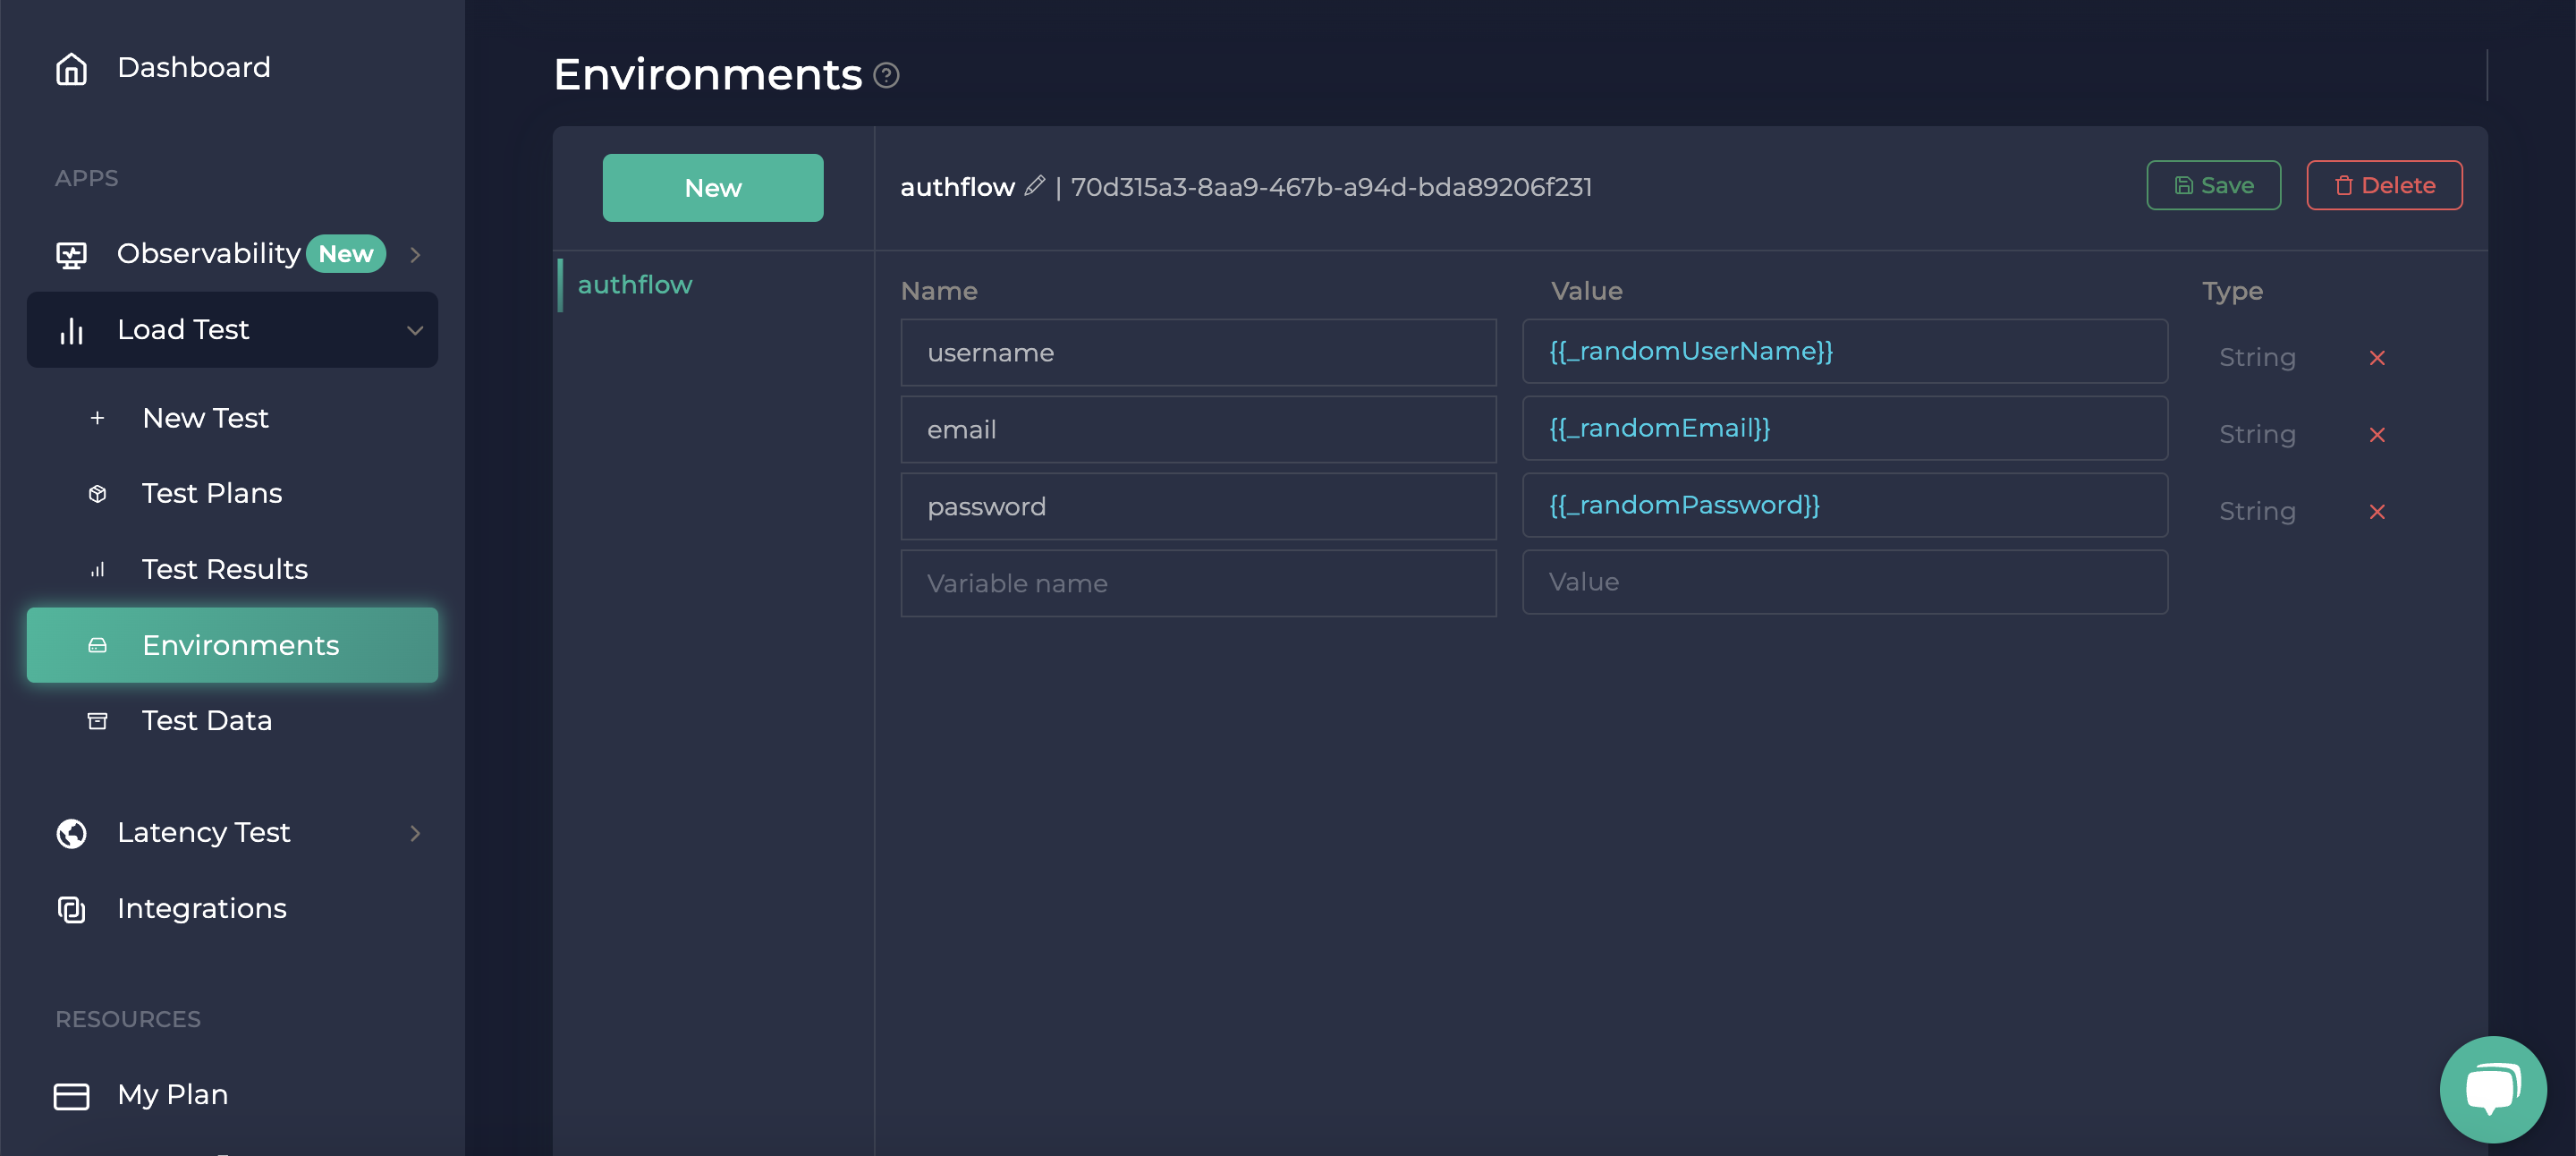Save the authflow environment
This screenshot has height=1156, width=2576.
pyautogui.click(x=2213, y=185)
